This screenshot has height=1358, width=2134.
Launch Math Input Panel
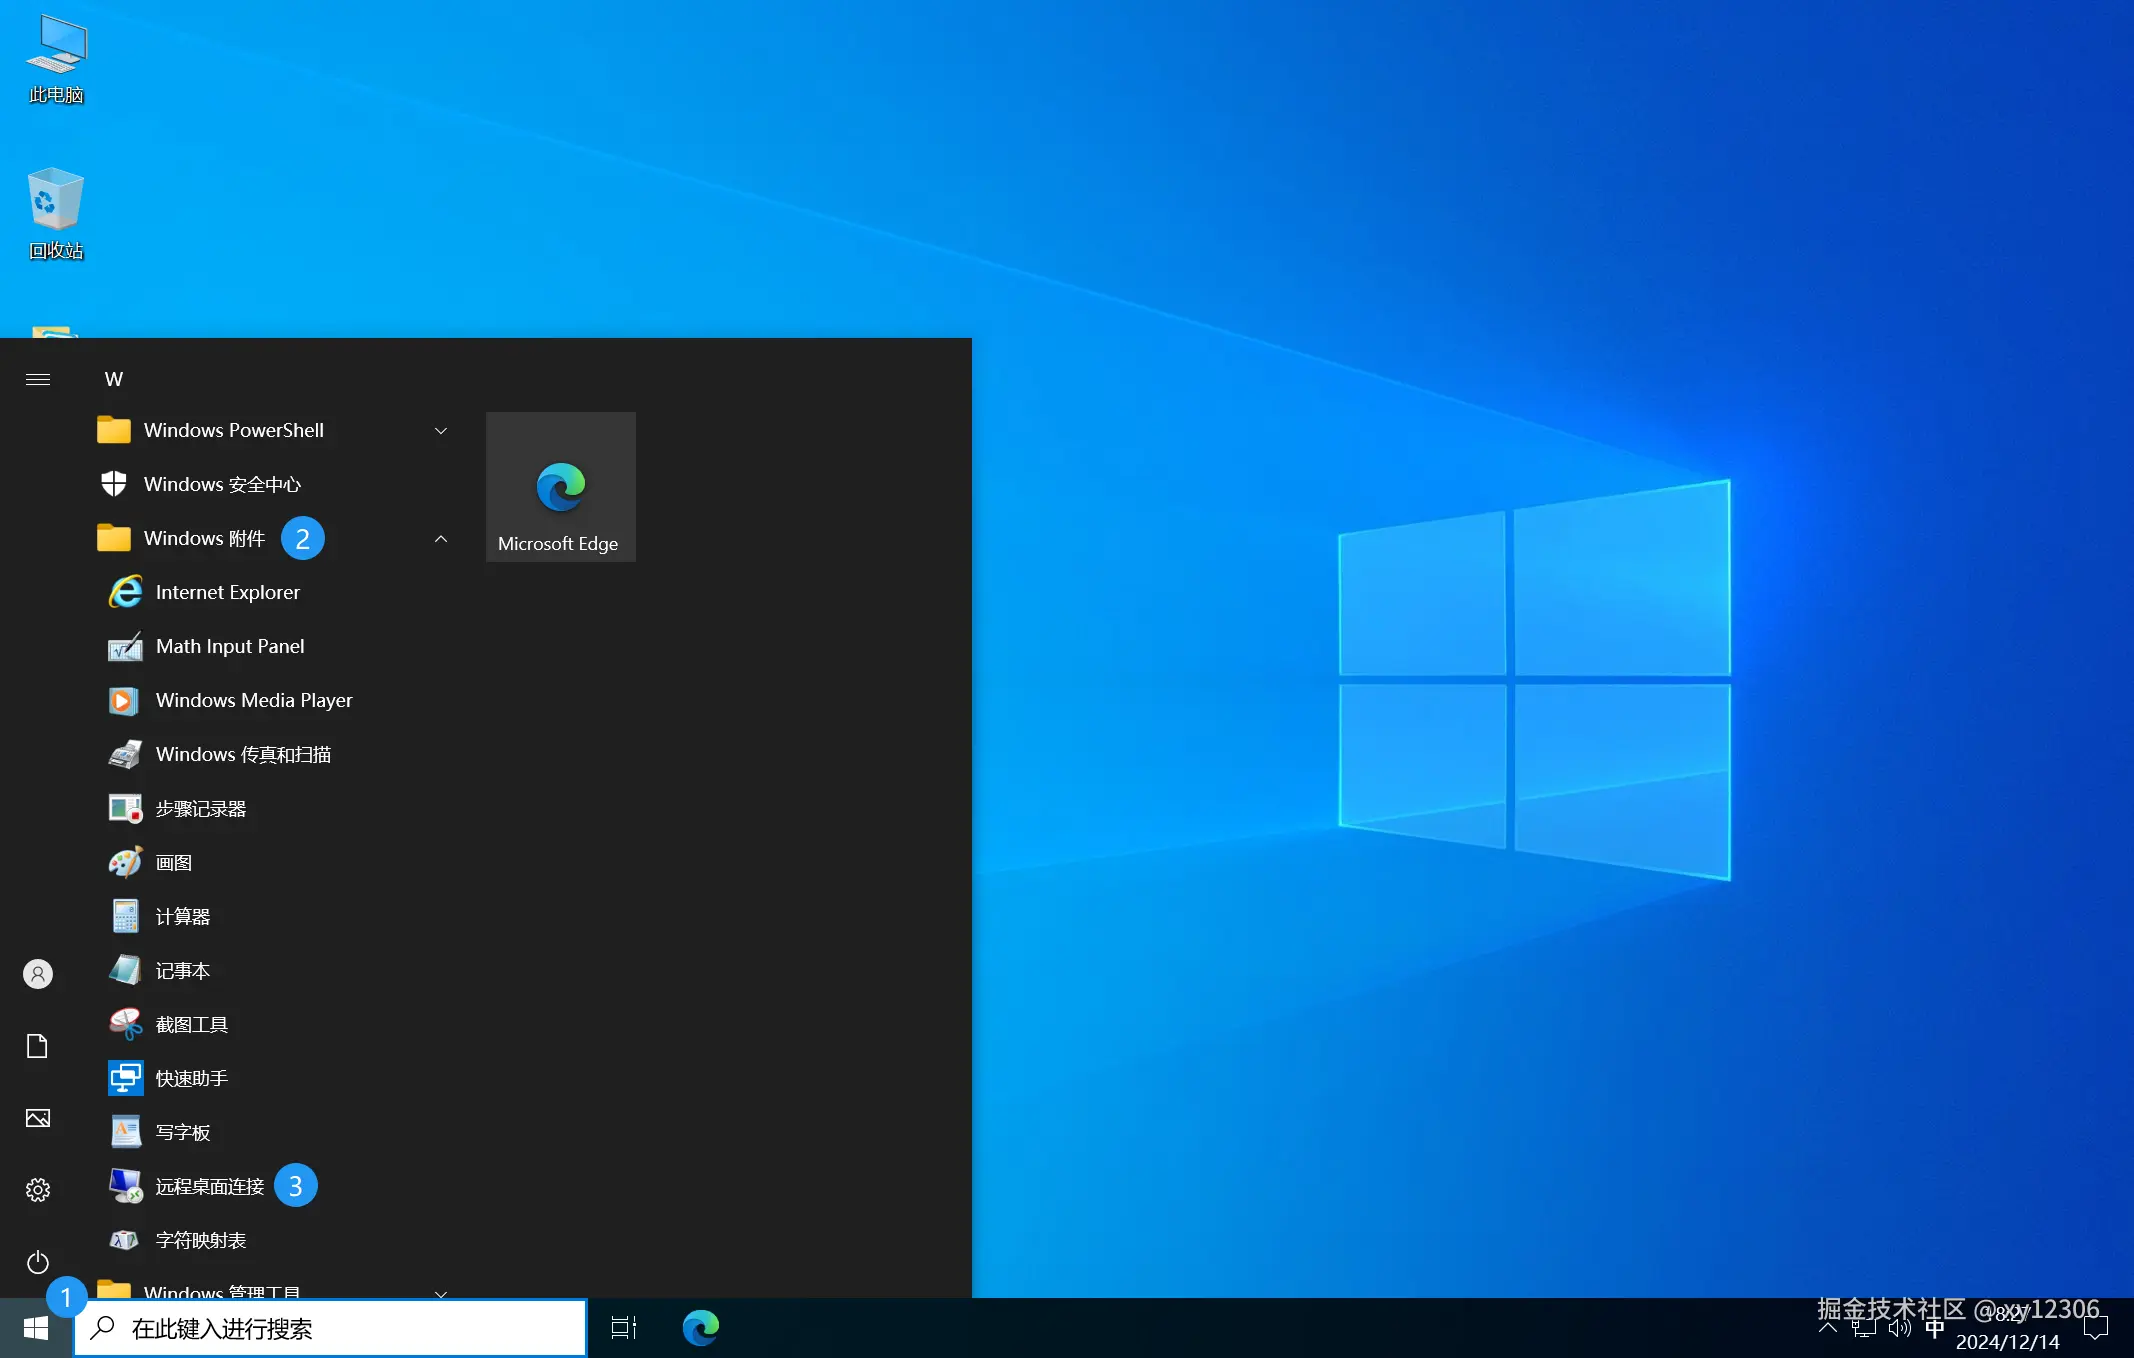click(229, 646)
